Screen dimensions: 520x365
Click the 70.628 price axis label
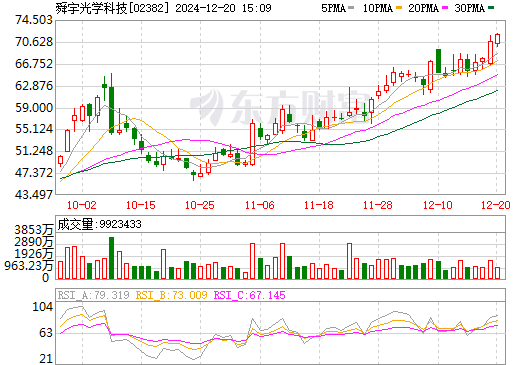tap(34, 42)
